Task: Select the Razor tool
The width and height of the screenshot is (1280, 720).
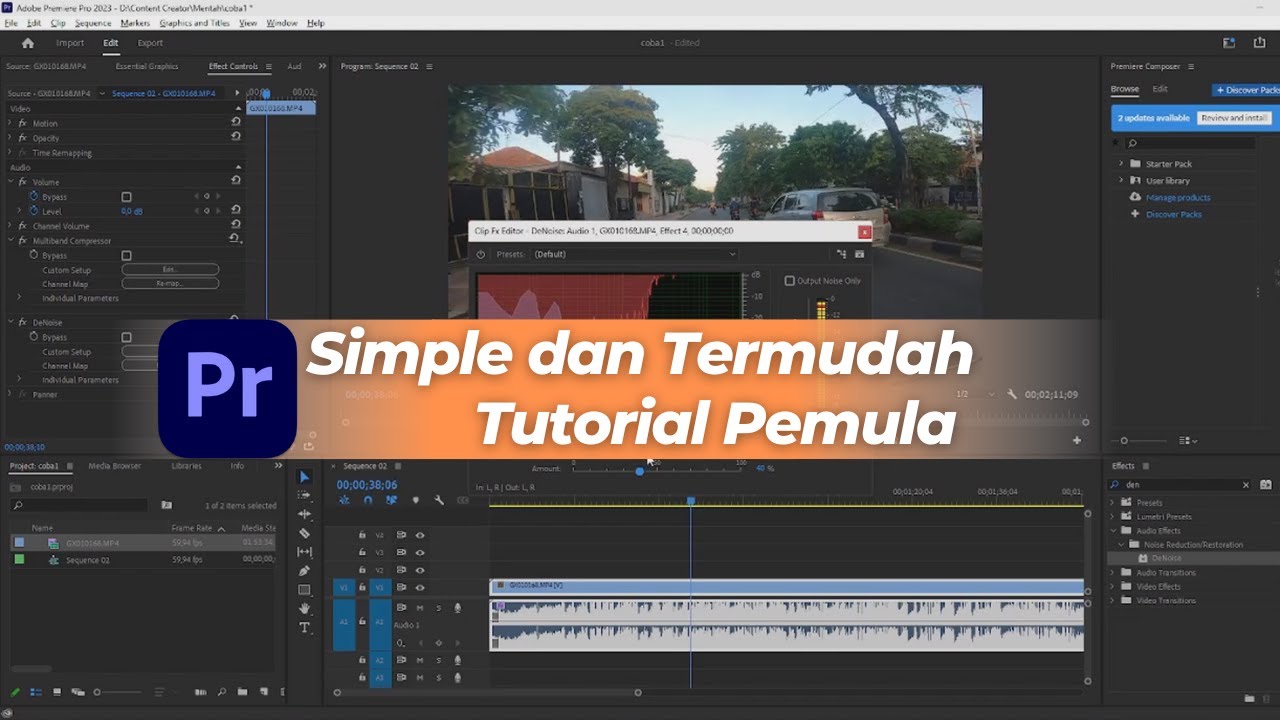Action: pos(305,533)
